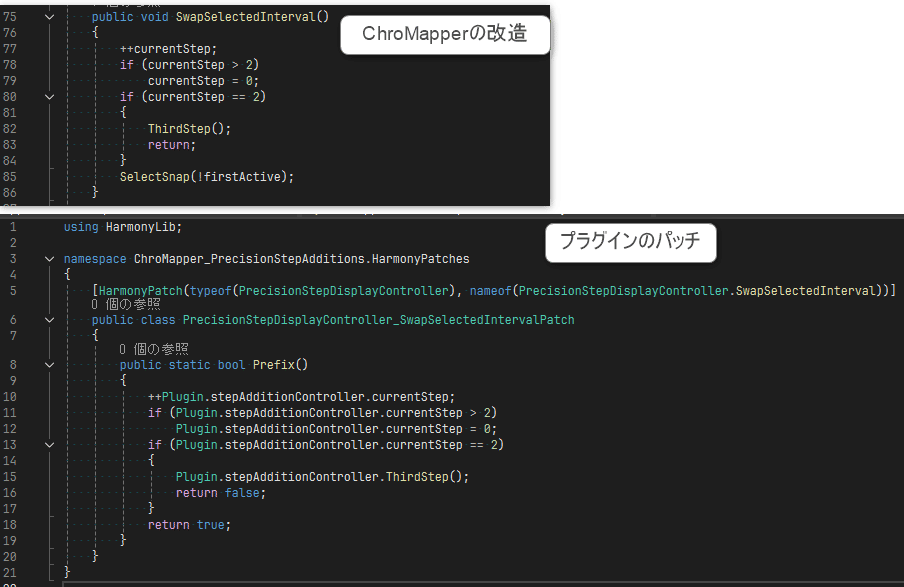
Task: Click line number 1 in lower editor
Action: 13,227
